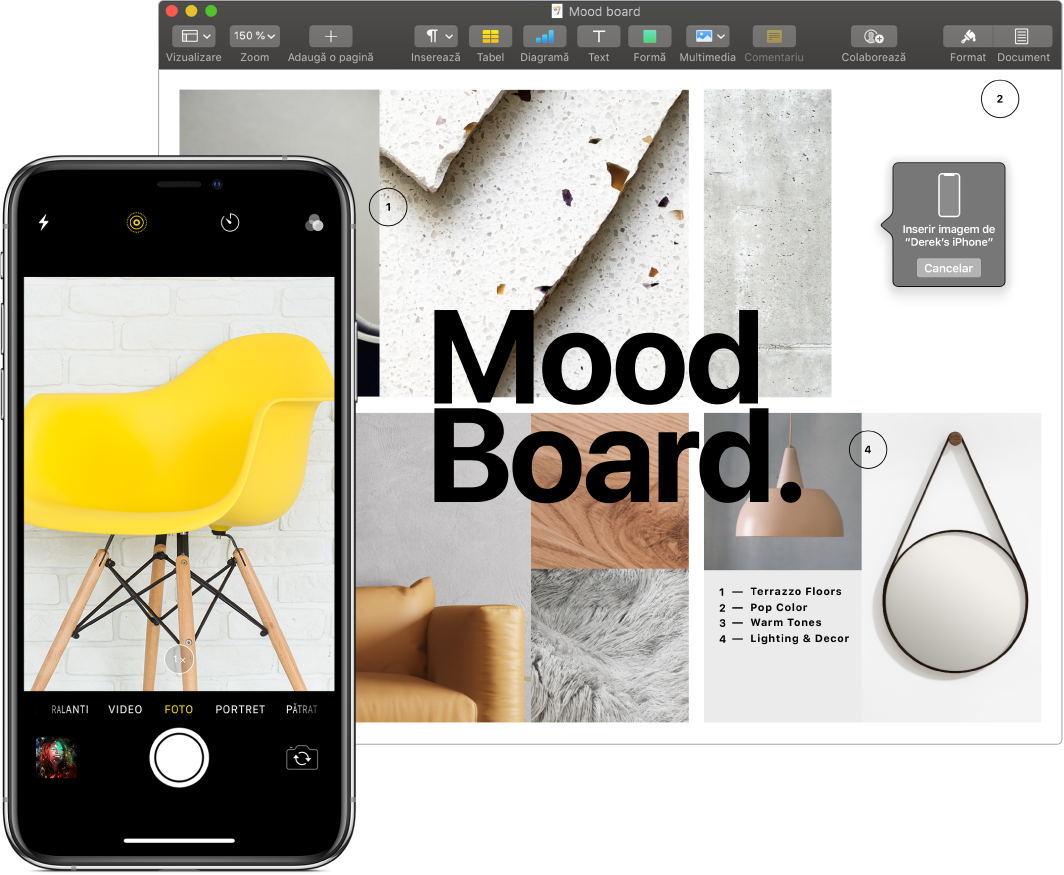Toggle Live Photo on the iPhone camera
Screen dimensions: 1064x875
136,222
